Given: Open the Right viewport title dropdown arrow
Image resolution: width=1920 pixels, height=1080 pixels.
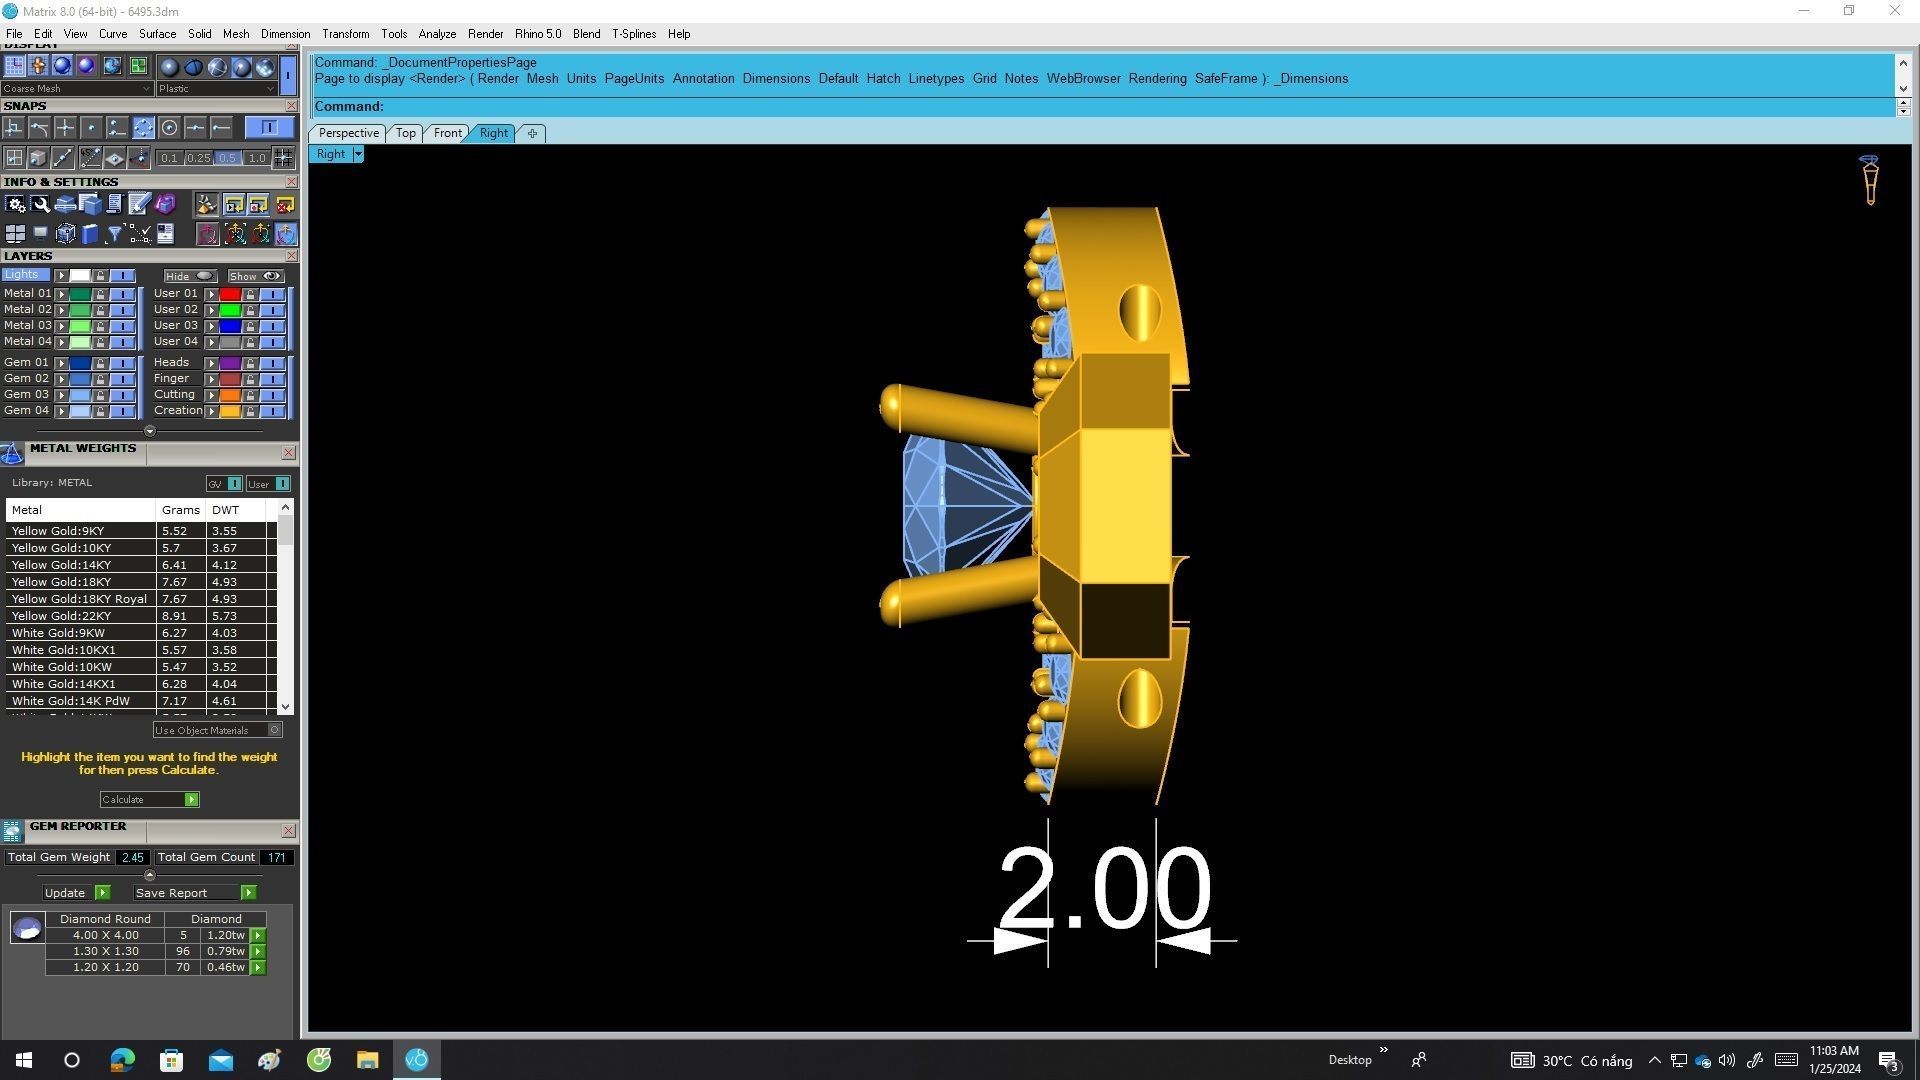Looking at the screenshot, I should 358,154.
